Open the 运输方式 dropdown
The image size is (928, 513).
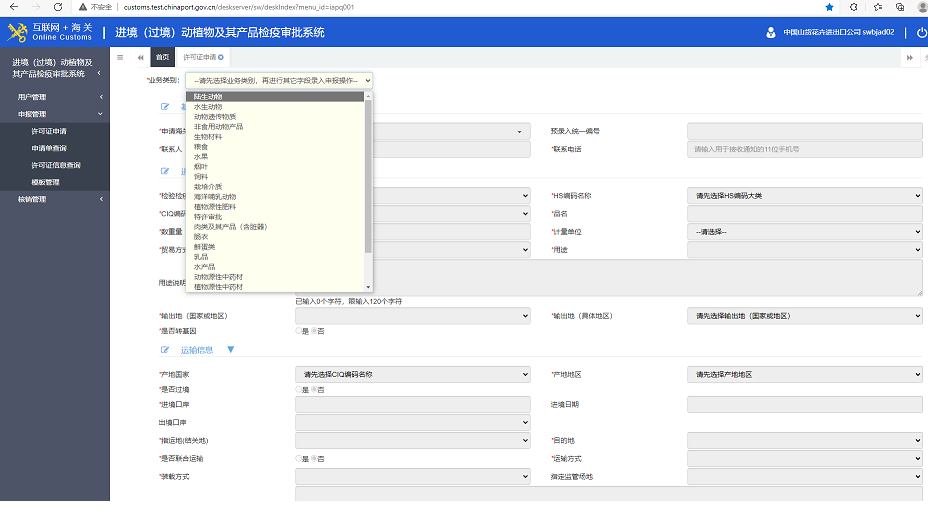pos(804,459)
